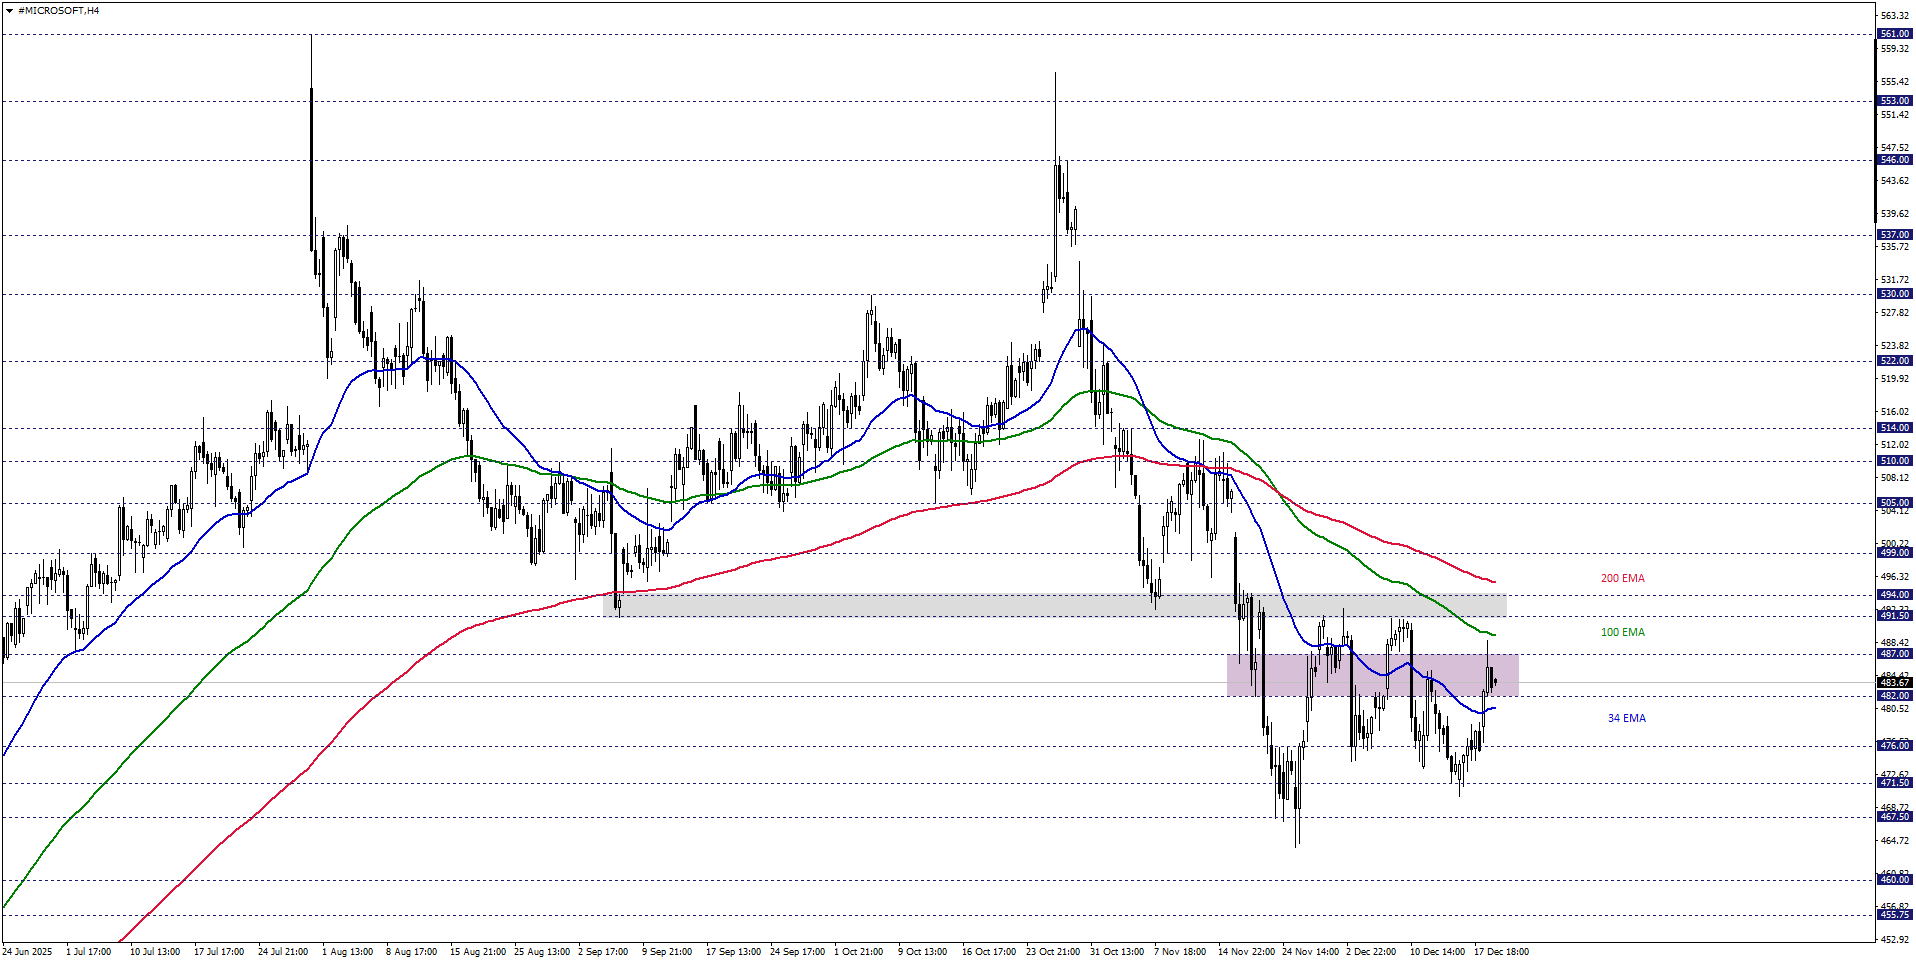This screenshot has height=963, width=1916.
Task: Open the #MICROSOFT,H4 chart dropdown arrow
Action: (x=9, y=11)
